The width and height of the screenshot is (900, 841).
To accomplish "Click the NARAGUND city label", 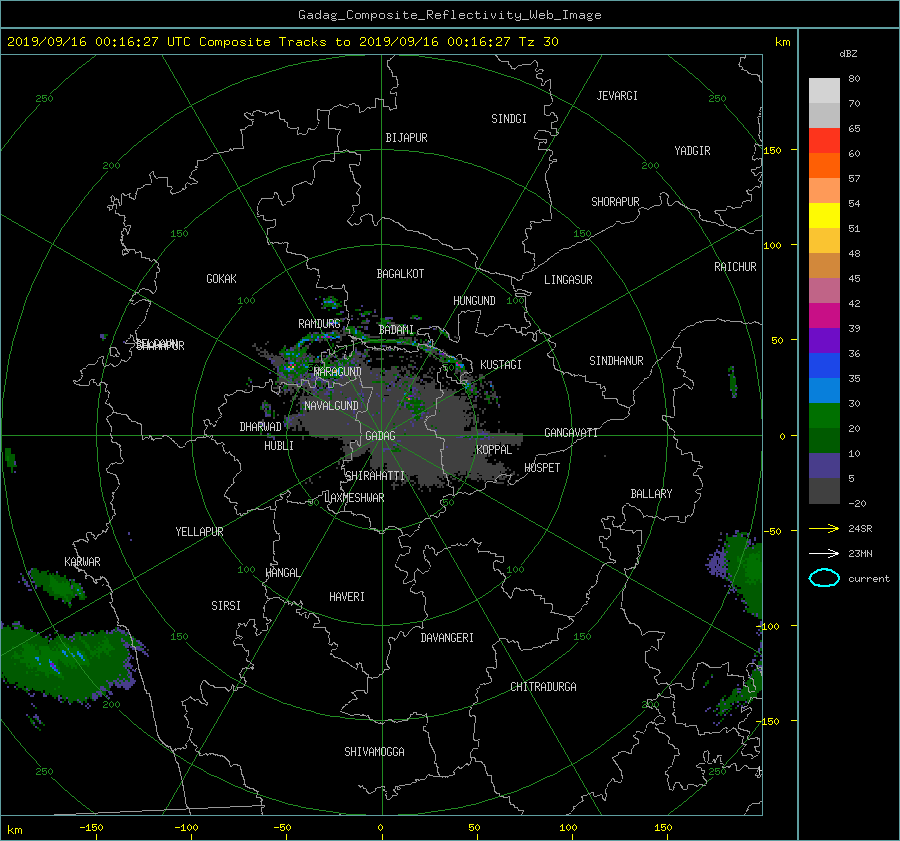I will point(338,371).
